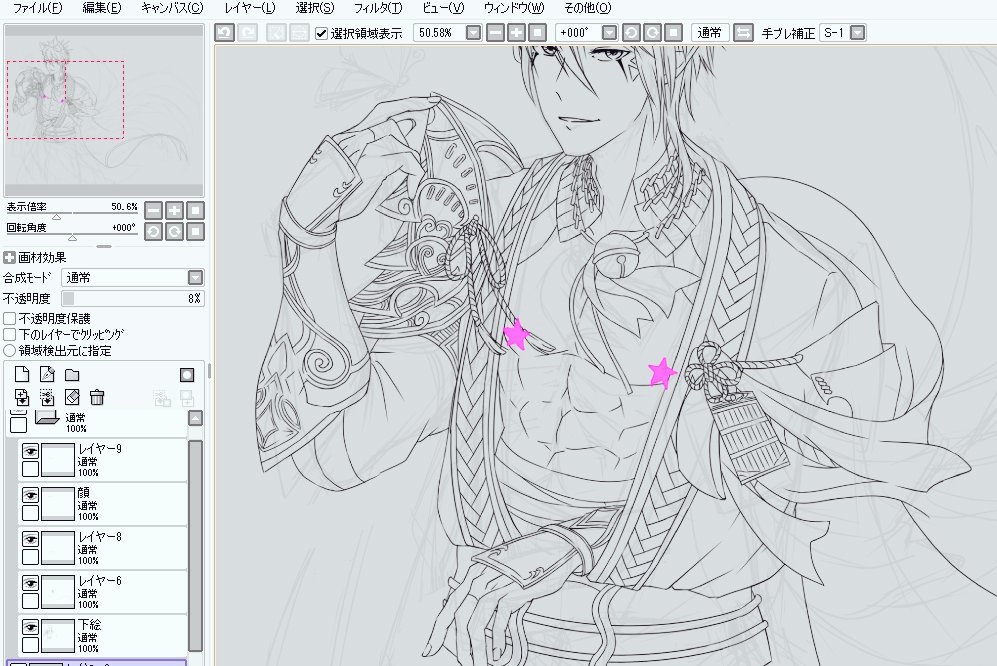
Task: Rotate clockwise in navigator panel
Action: (x=174, y=232)
